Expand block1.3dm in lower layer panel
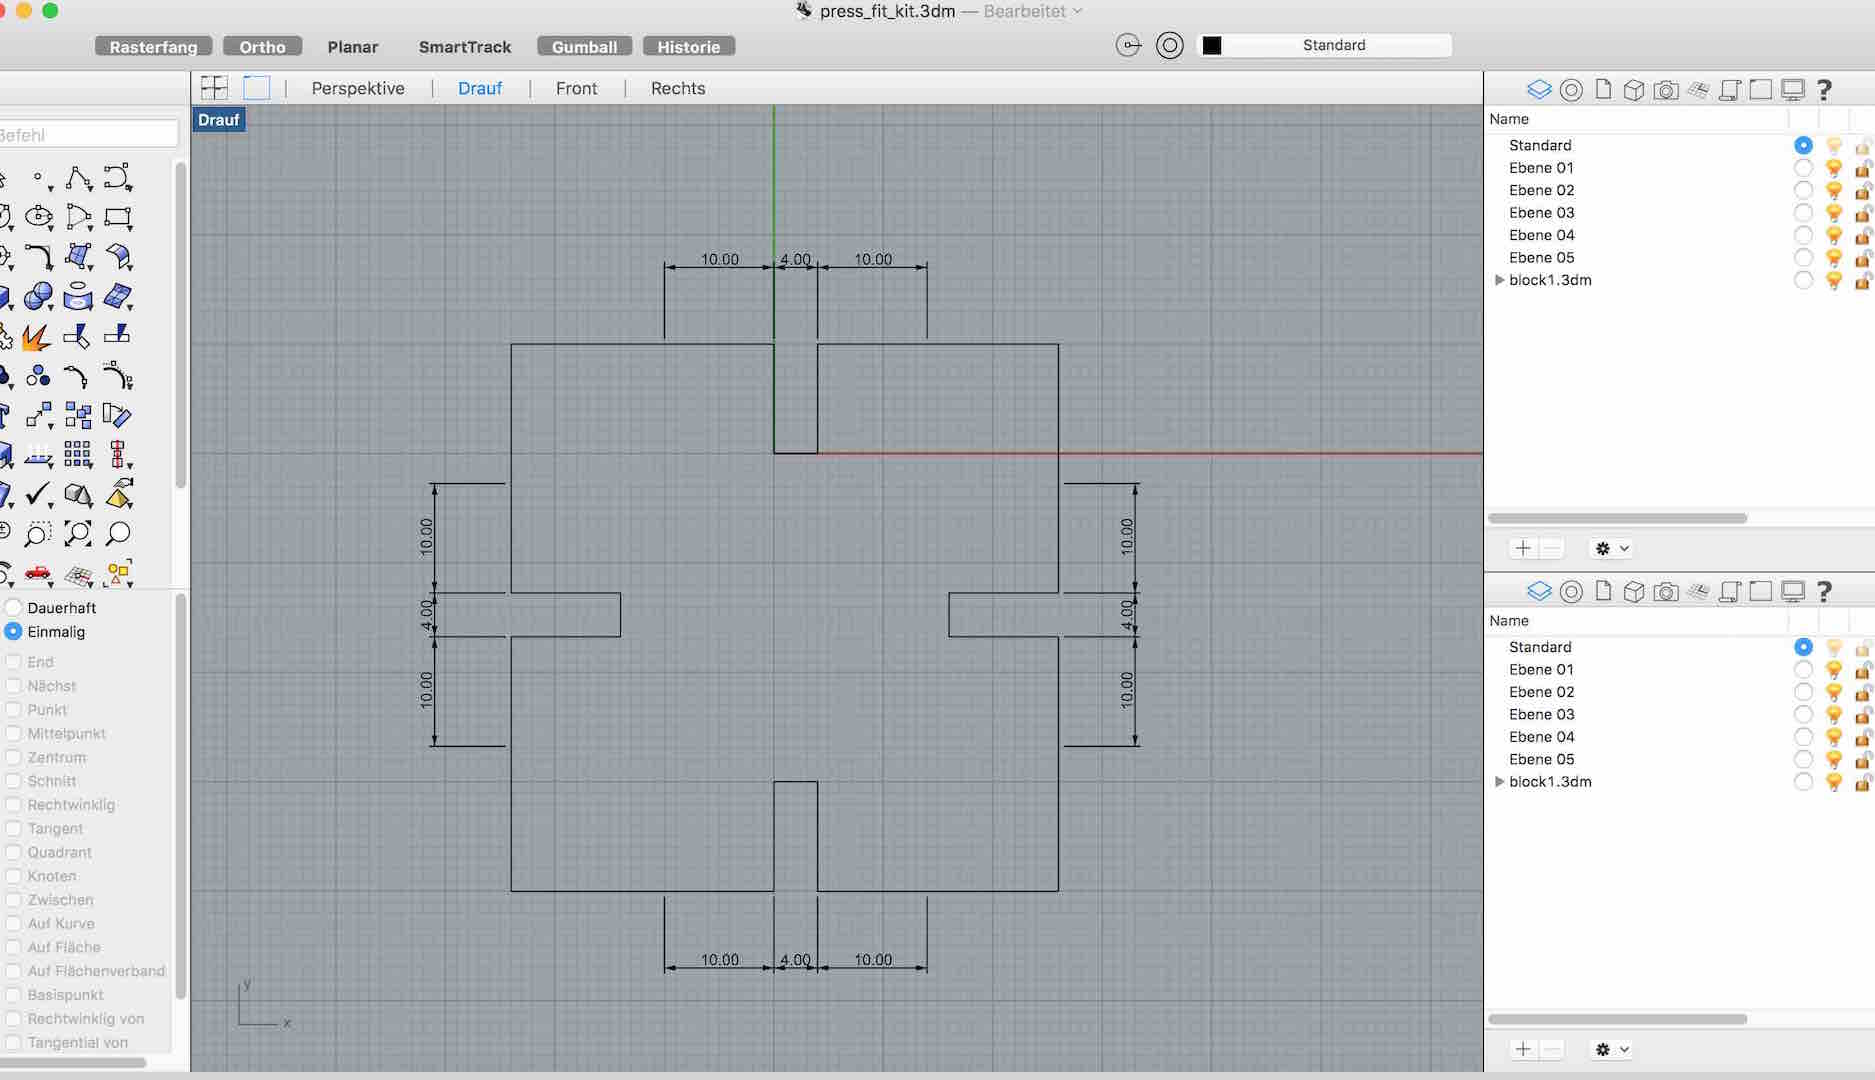Image resolution: width=1875 pixels, height=1080 pixels. click(x=1499, y=782)
